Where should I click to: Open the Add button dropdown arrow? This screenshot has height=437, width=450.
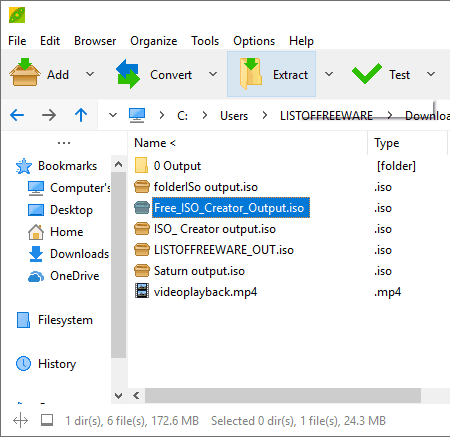pyautogui.click(x=90, y=74)
